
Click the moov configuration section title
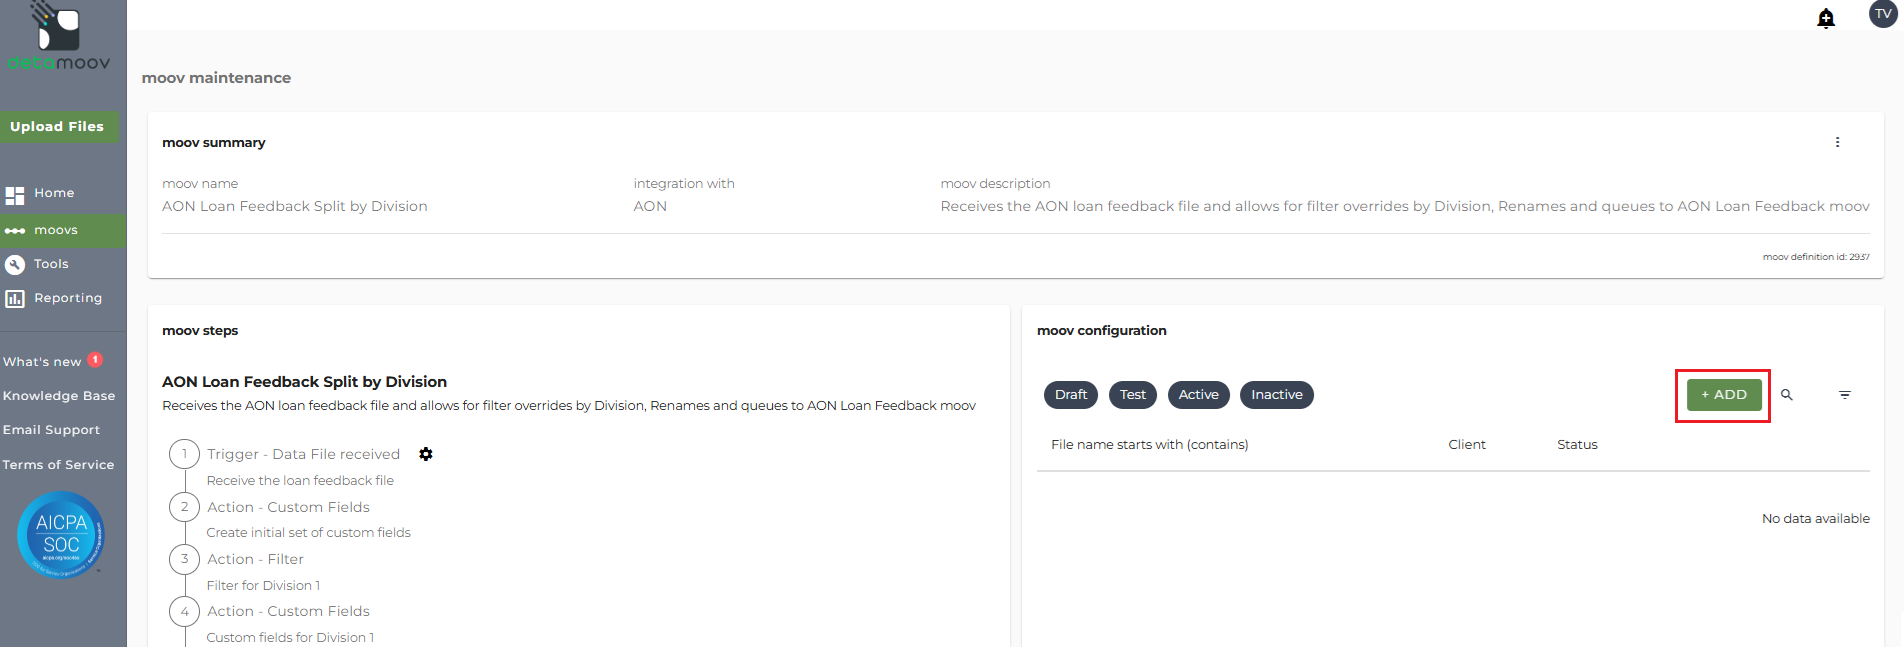(1102, 331)
